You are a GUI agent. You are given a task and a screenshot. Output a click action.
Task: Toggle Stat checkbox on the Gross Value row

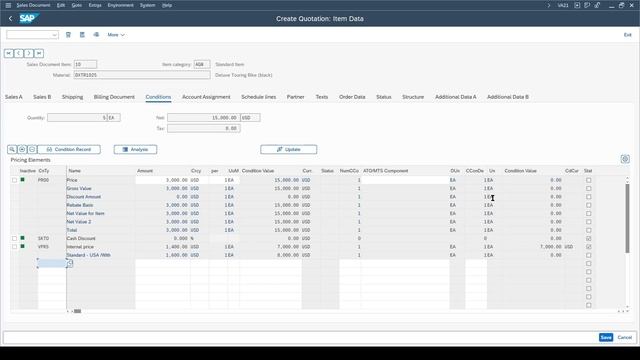(589, 189)
